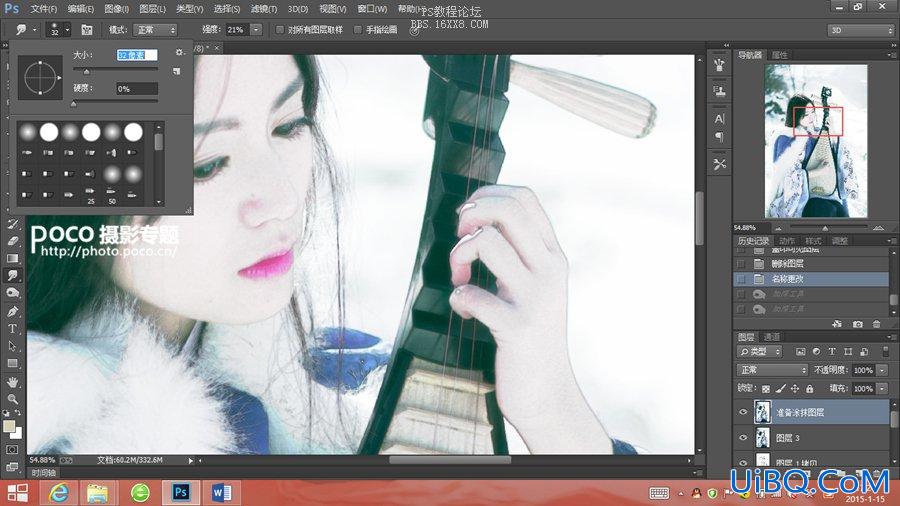Select the Gradient tool
The height and width of the screenshot is (506, 900).
pos(13,258)
